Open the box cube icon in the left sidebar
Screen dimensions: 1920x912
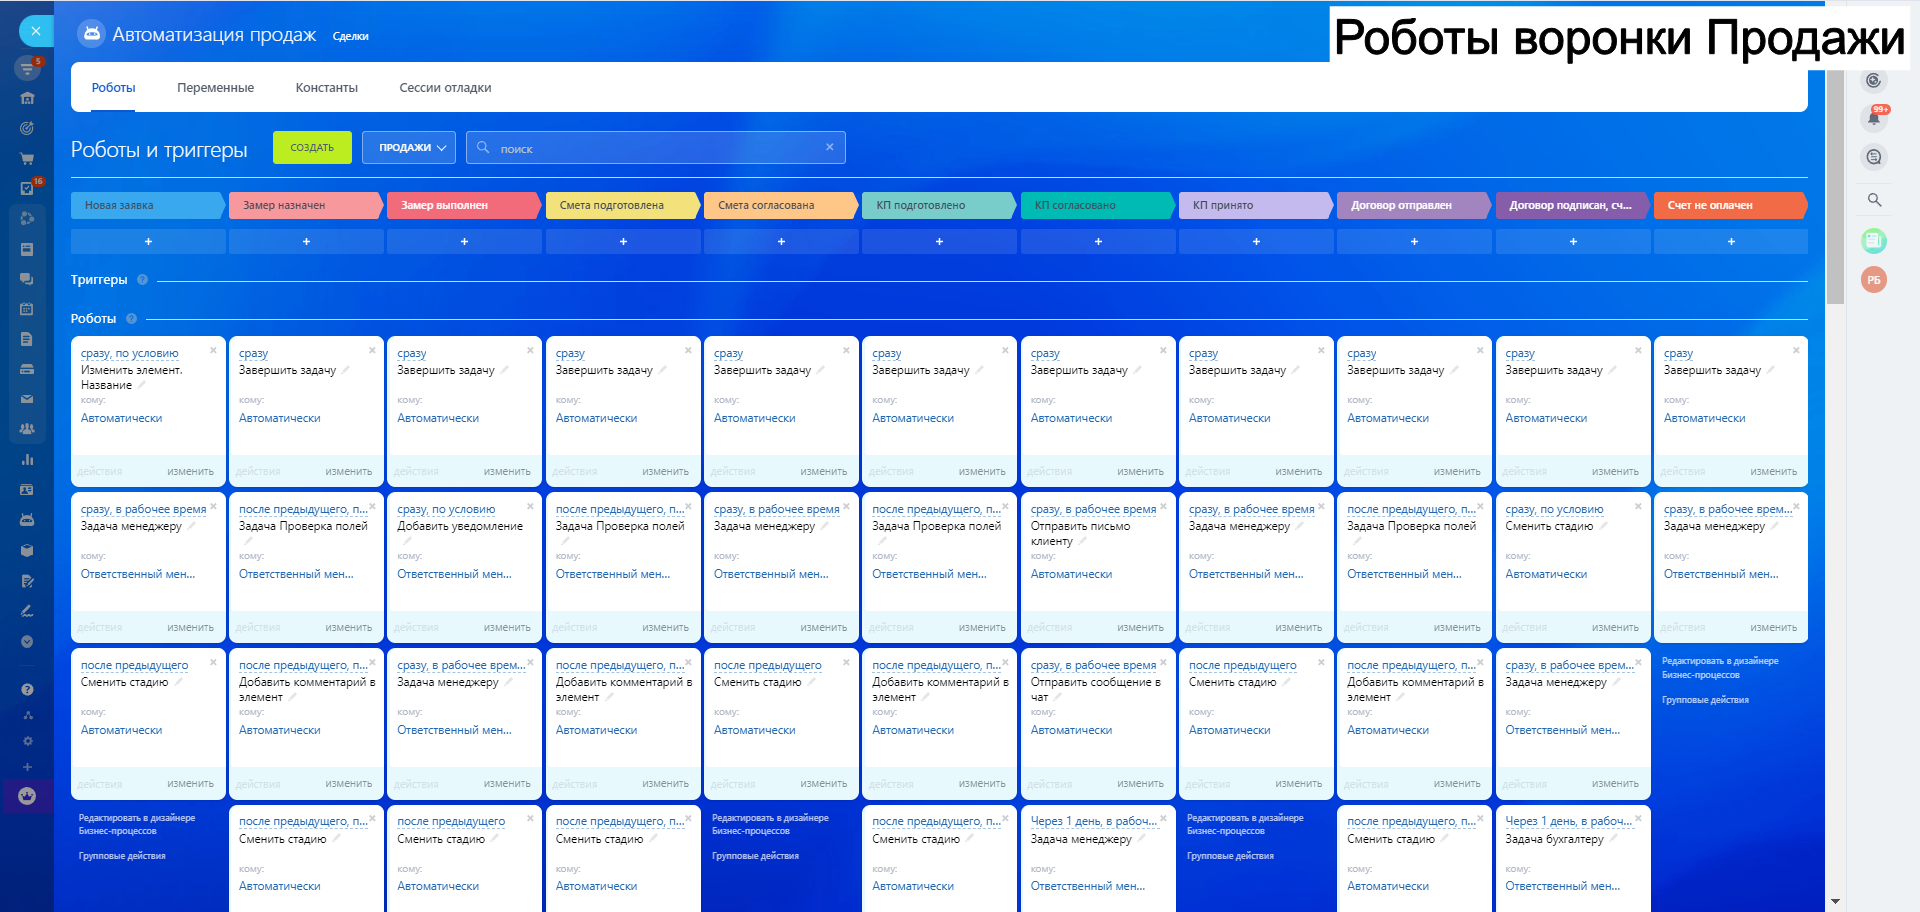click(27, 550)
